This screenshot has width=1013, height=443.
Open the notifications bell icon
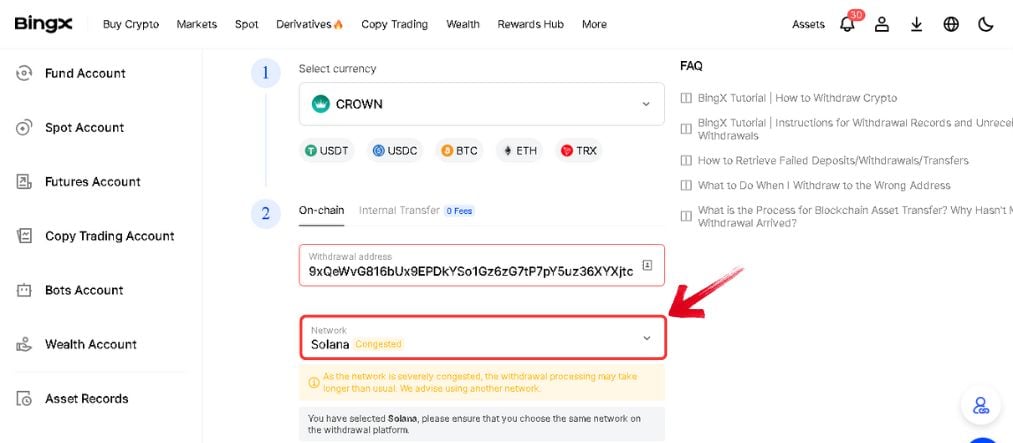[847, 25]
